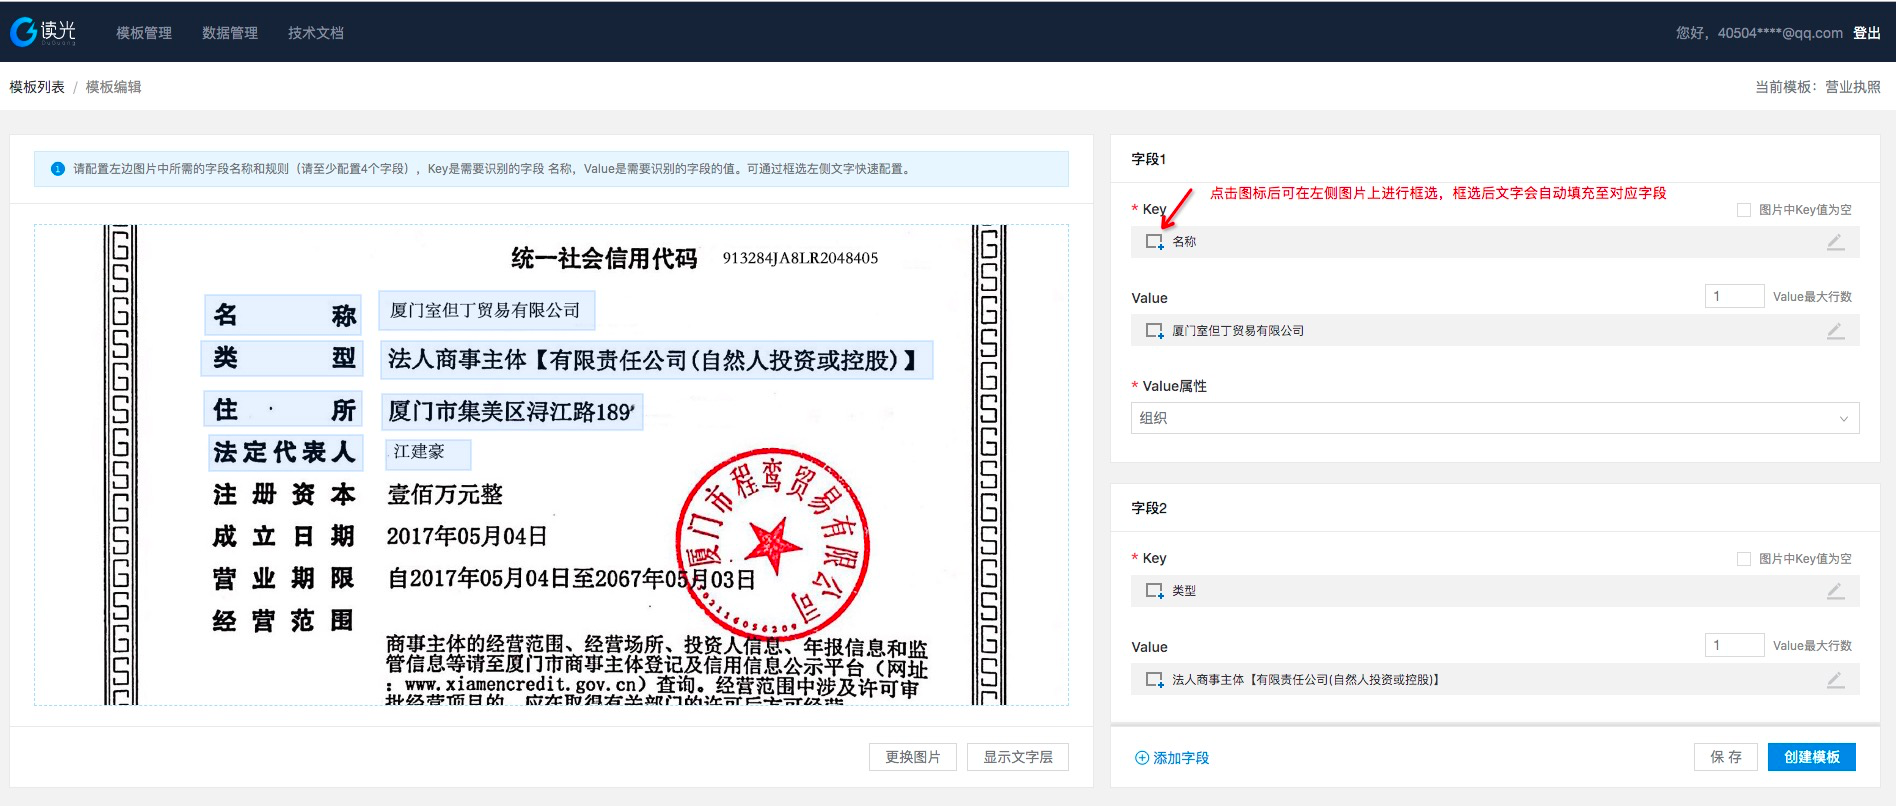Open the Value属性 dropdown showing 组织
This screenshot has width=1896, height=806.
1495,418
